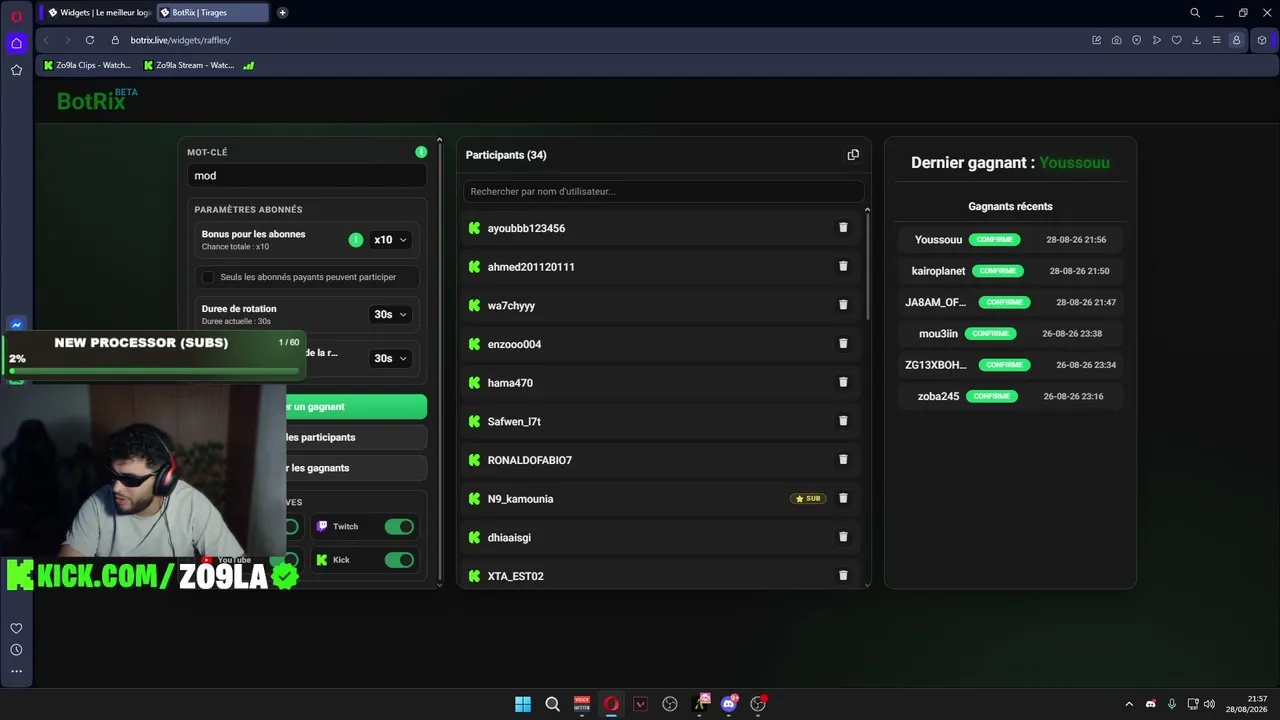Viewport: 1280px width, 720px height.
Task: Show info for subscriber bonus
Action: coord(355,240)
